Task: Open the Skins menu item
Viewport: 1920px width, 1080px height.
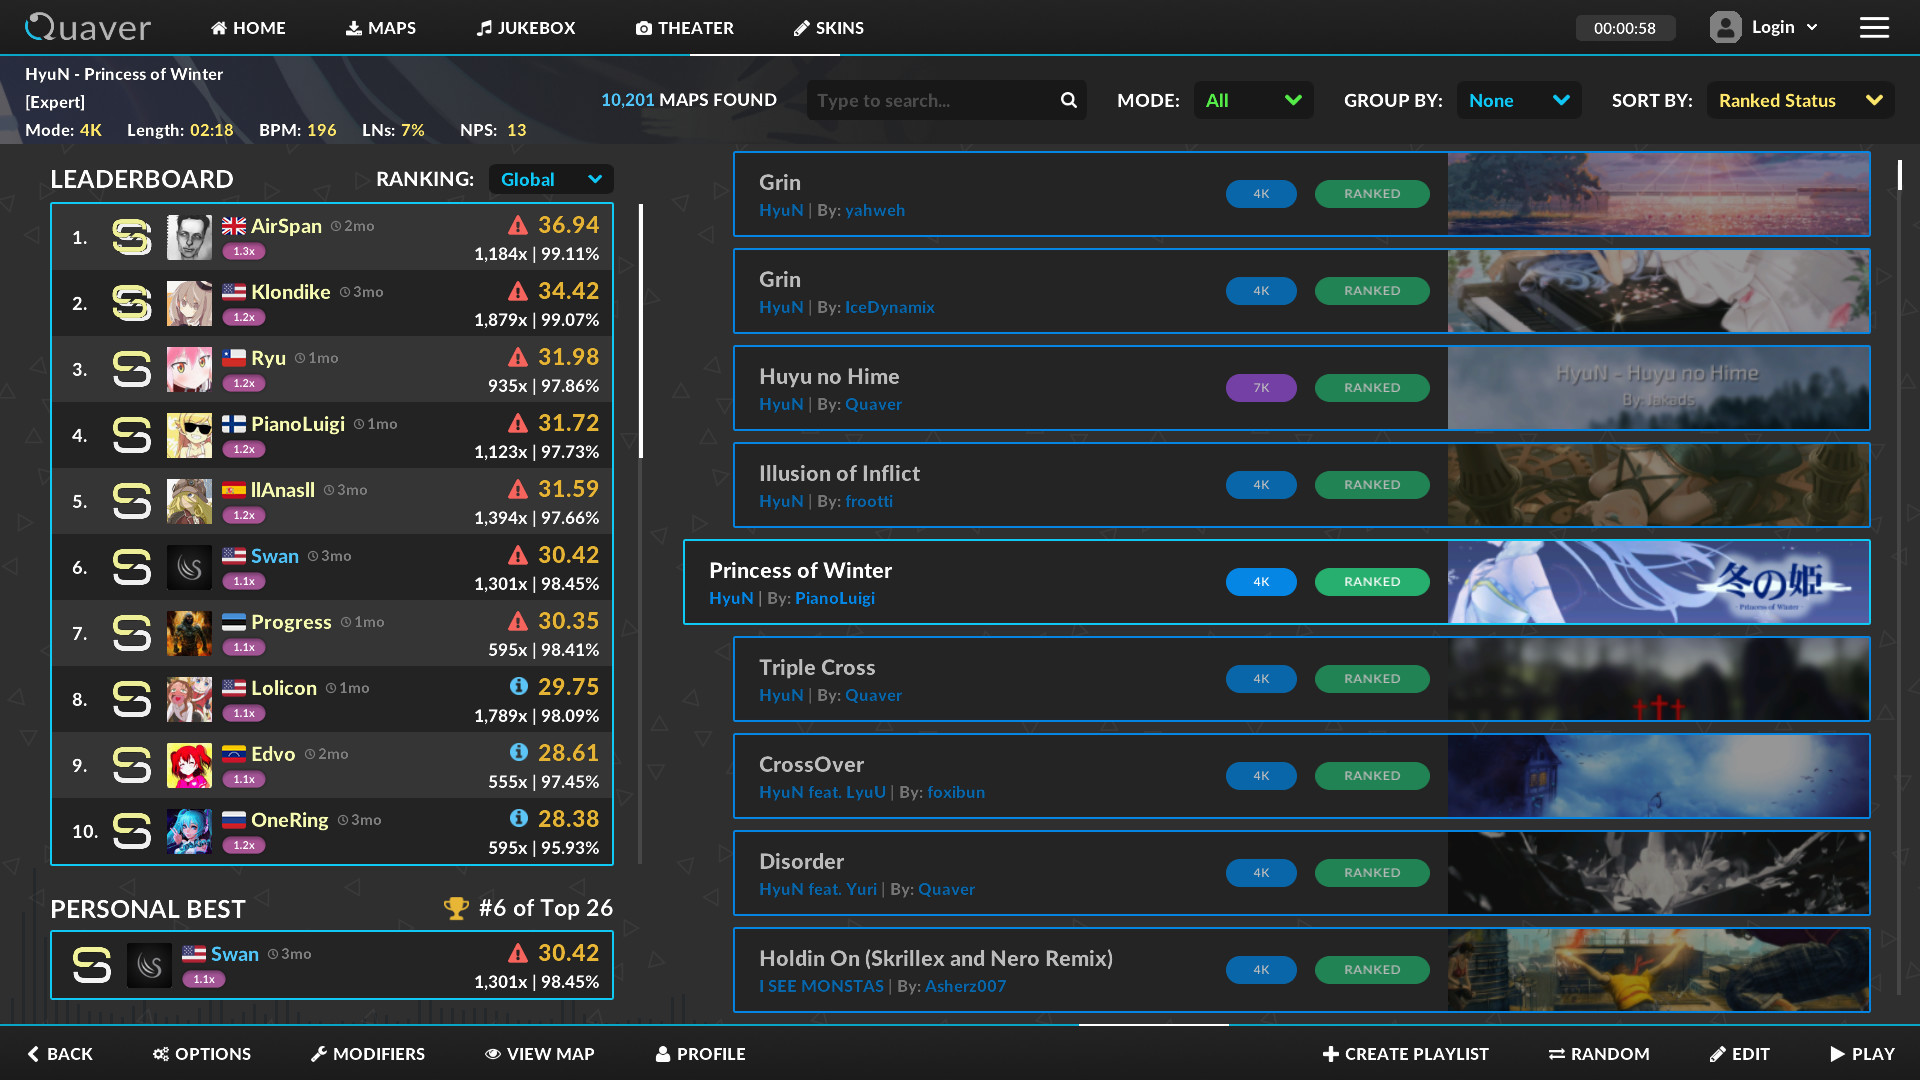Action: (x=828, y=28)
